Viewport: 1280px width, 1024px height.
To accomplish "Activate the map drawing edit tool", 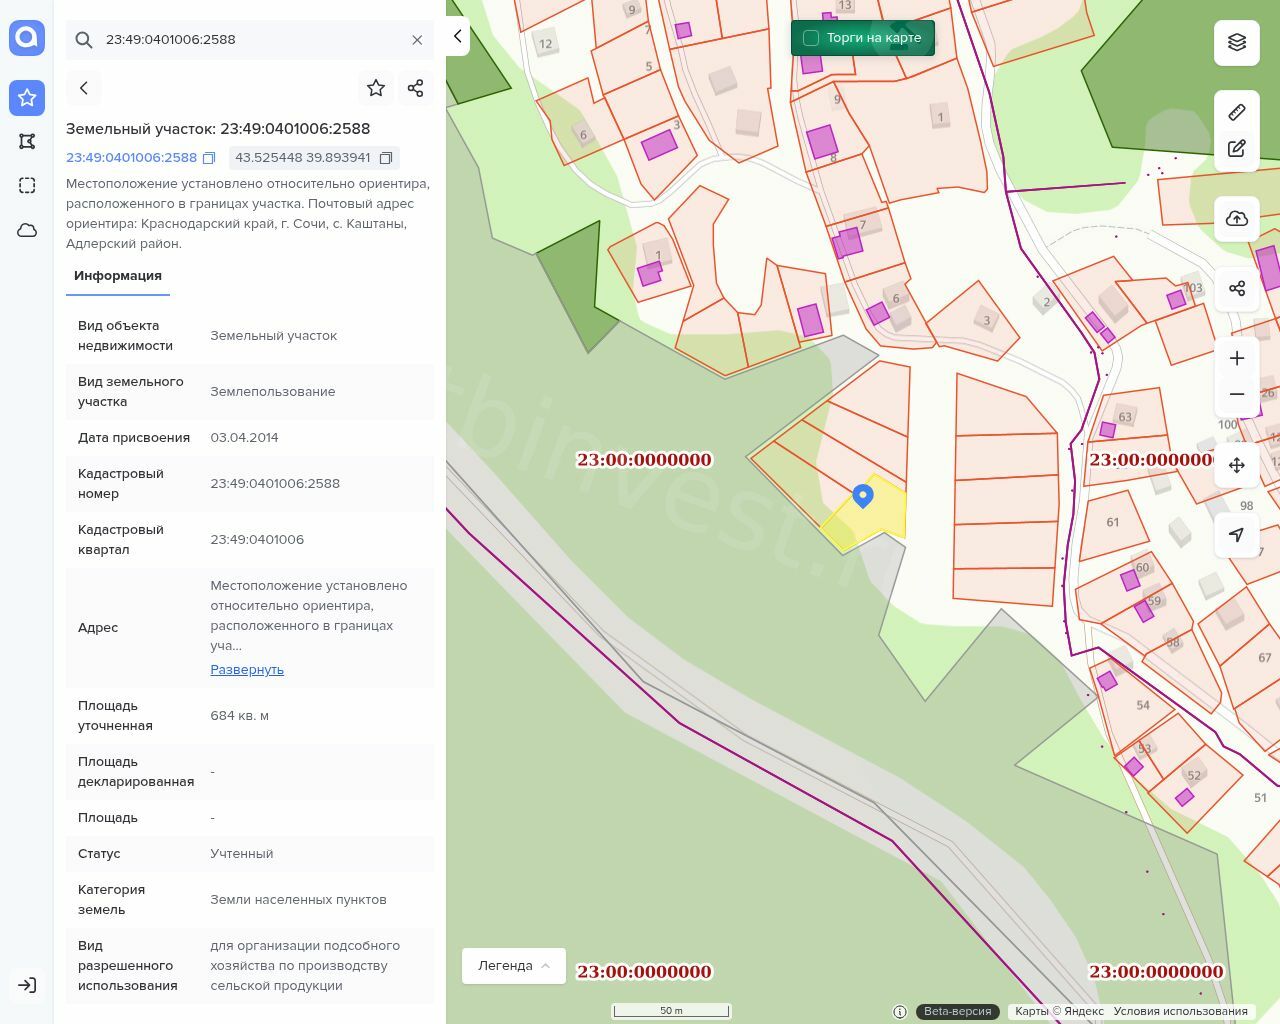I will (x=1237, y=149).
